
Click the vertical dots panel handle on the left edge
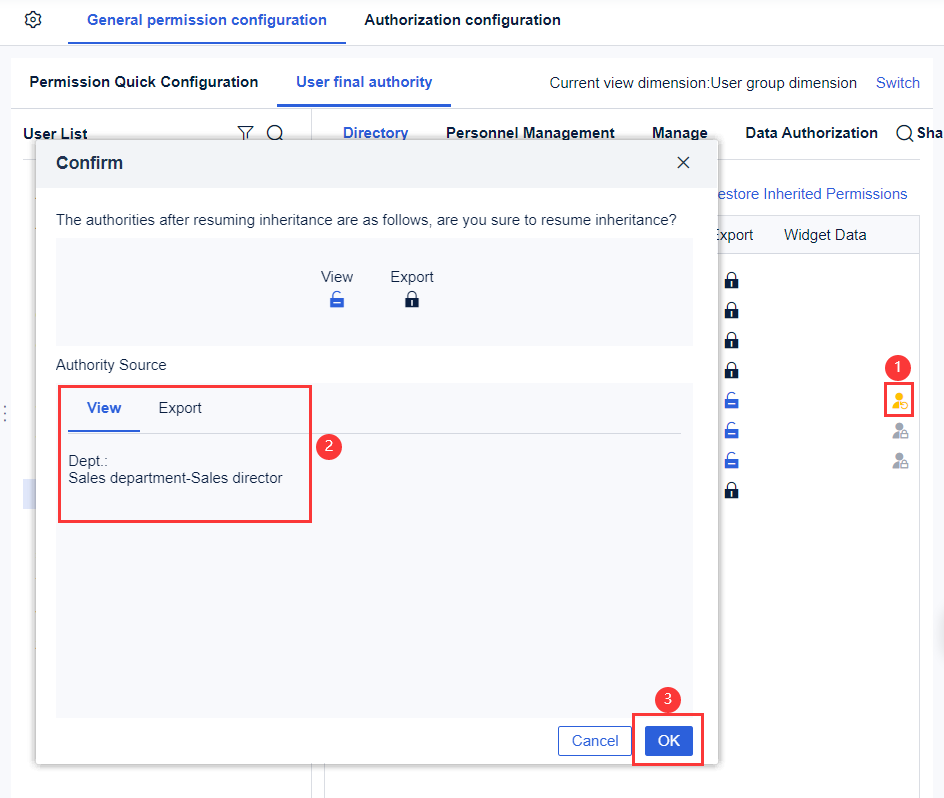pyautogui.click(x=5, y=413)
